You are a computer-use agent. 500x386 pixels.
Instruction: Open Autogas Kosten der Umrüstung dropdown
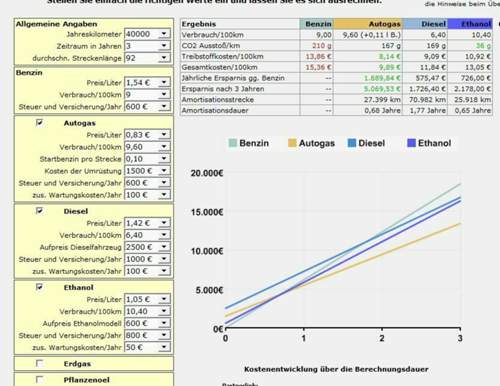pos(164,171)
